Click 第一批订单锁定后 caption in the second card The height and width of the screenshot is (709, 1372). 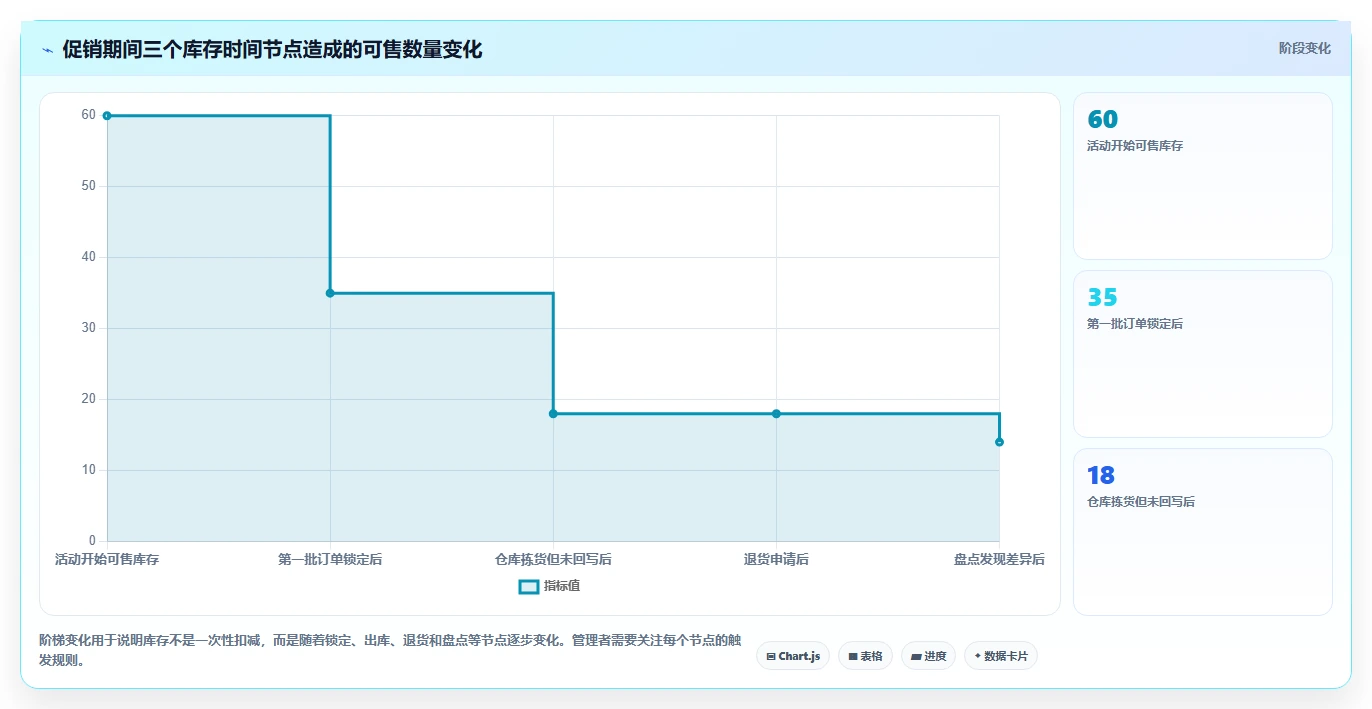click(x=1135, y=324)
